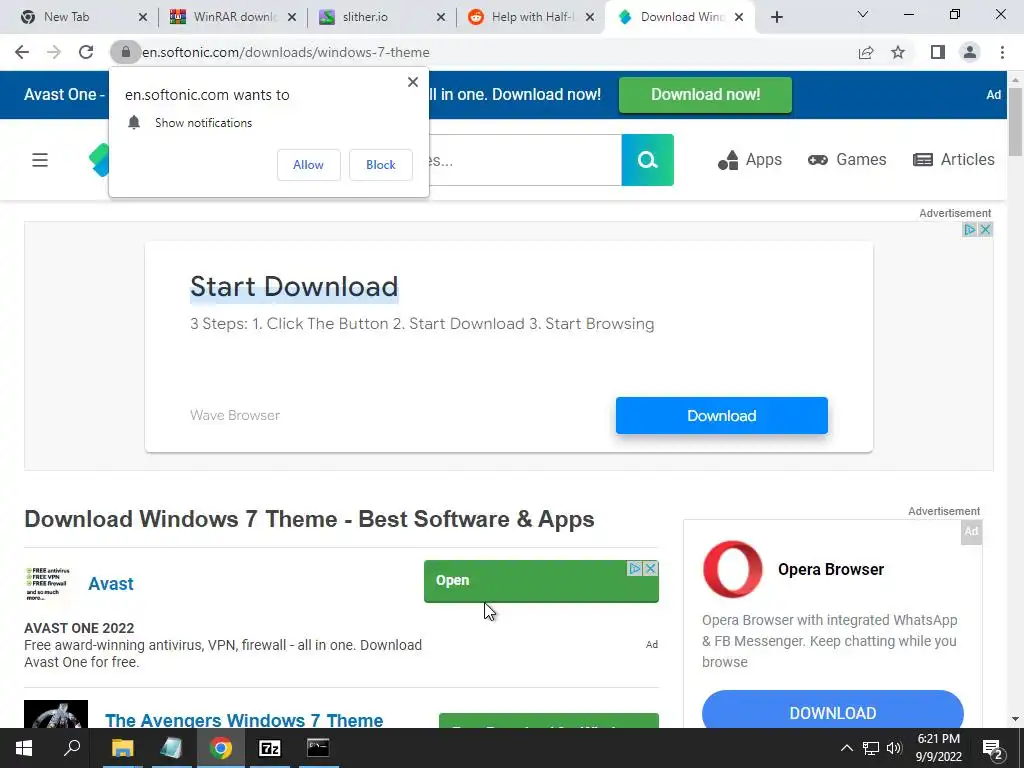The image size is (1024, 768).
Task: Click the Opera Browser DOWNLOAD button
Action: [833, 711]
